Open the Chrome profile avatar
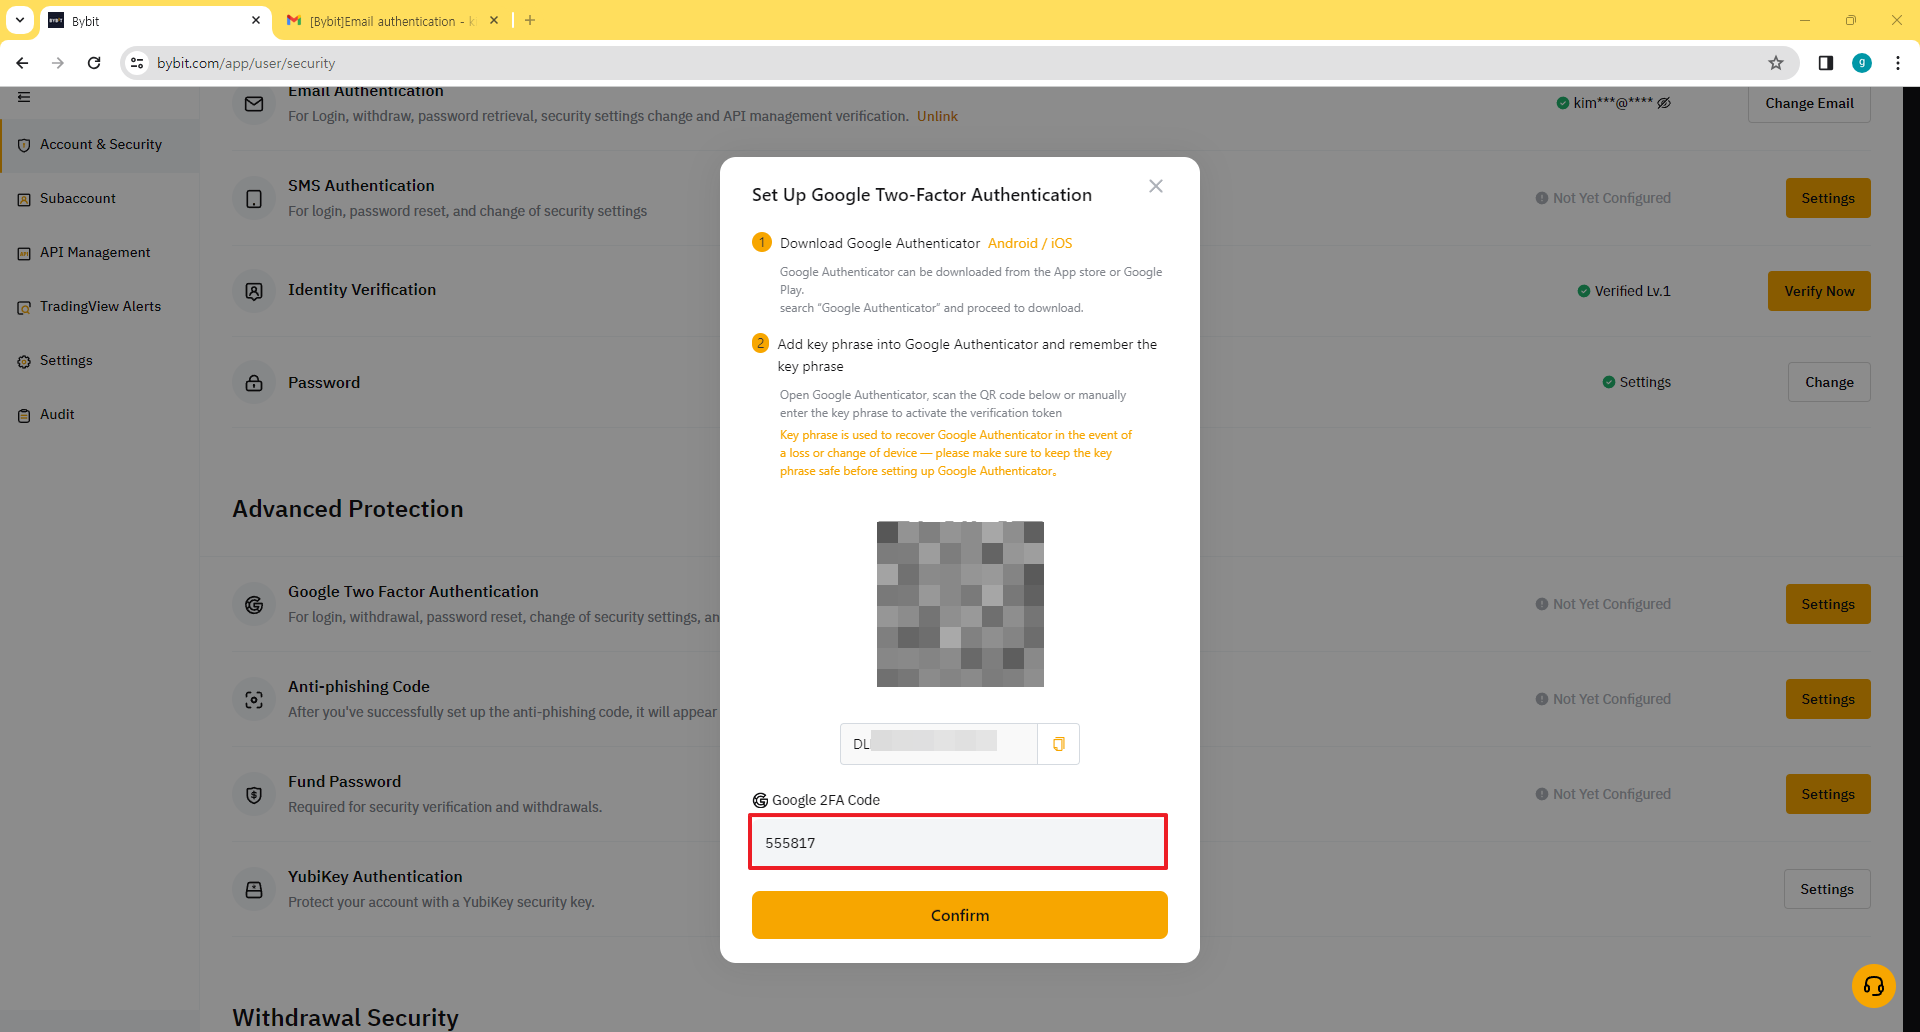Viewport: 1920px width, 1032px height. (1861, 63)
